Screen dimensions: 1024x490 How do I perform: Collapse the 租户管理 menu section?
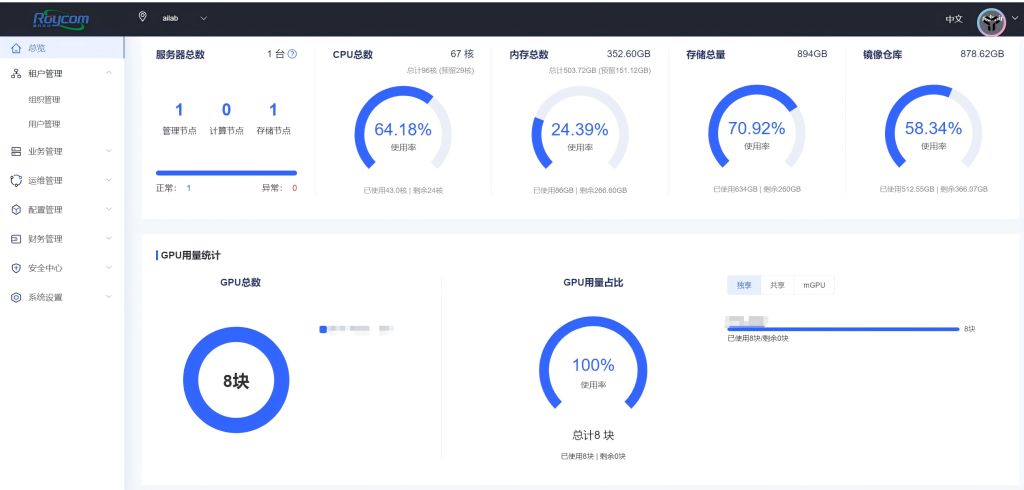point(108,74)
